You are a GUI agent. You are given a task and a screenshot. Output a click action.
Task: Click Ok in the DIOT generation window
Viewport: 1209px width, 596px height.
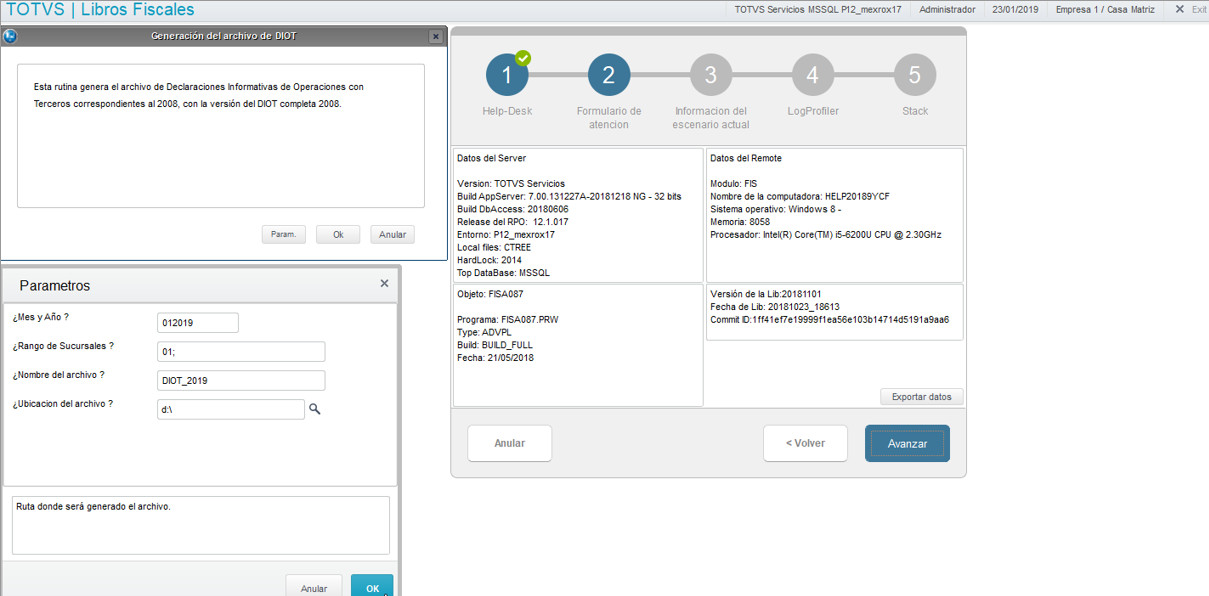click(338, 234)
